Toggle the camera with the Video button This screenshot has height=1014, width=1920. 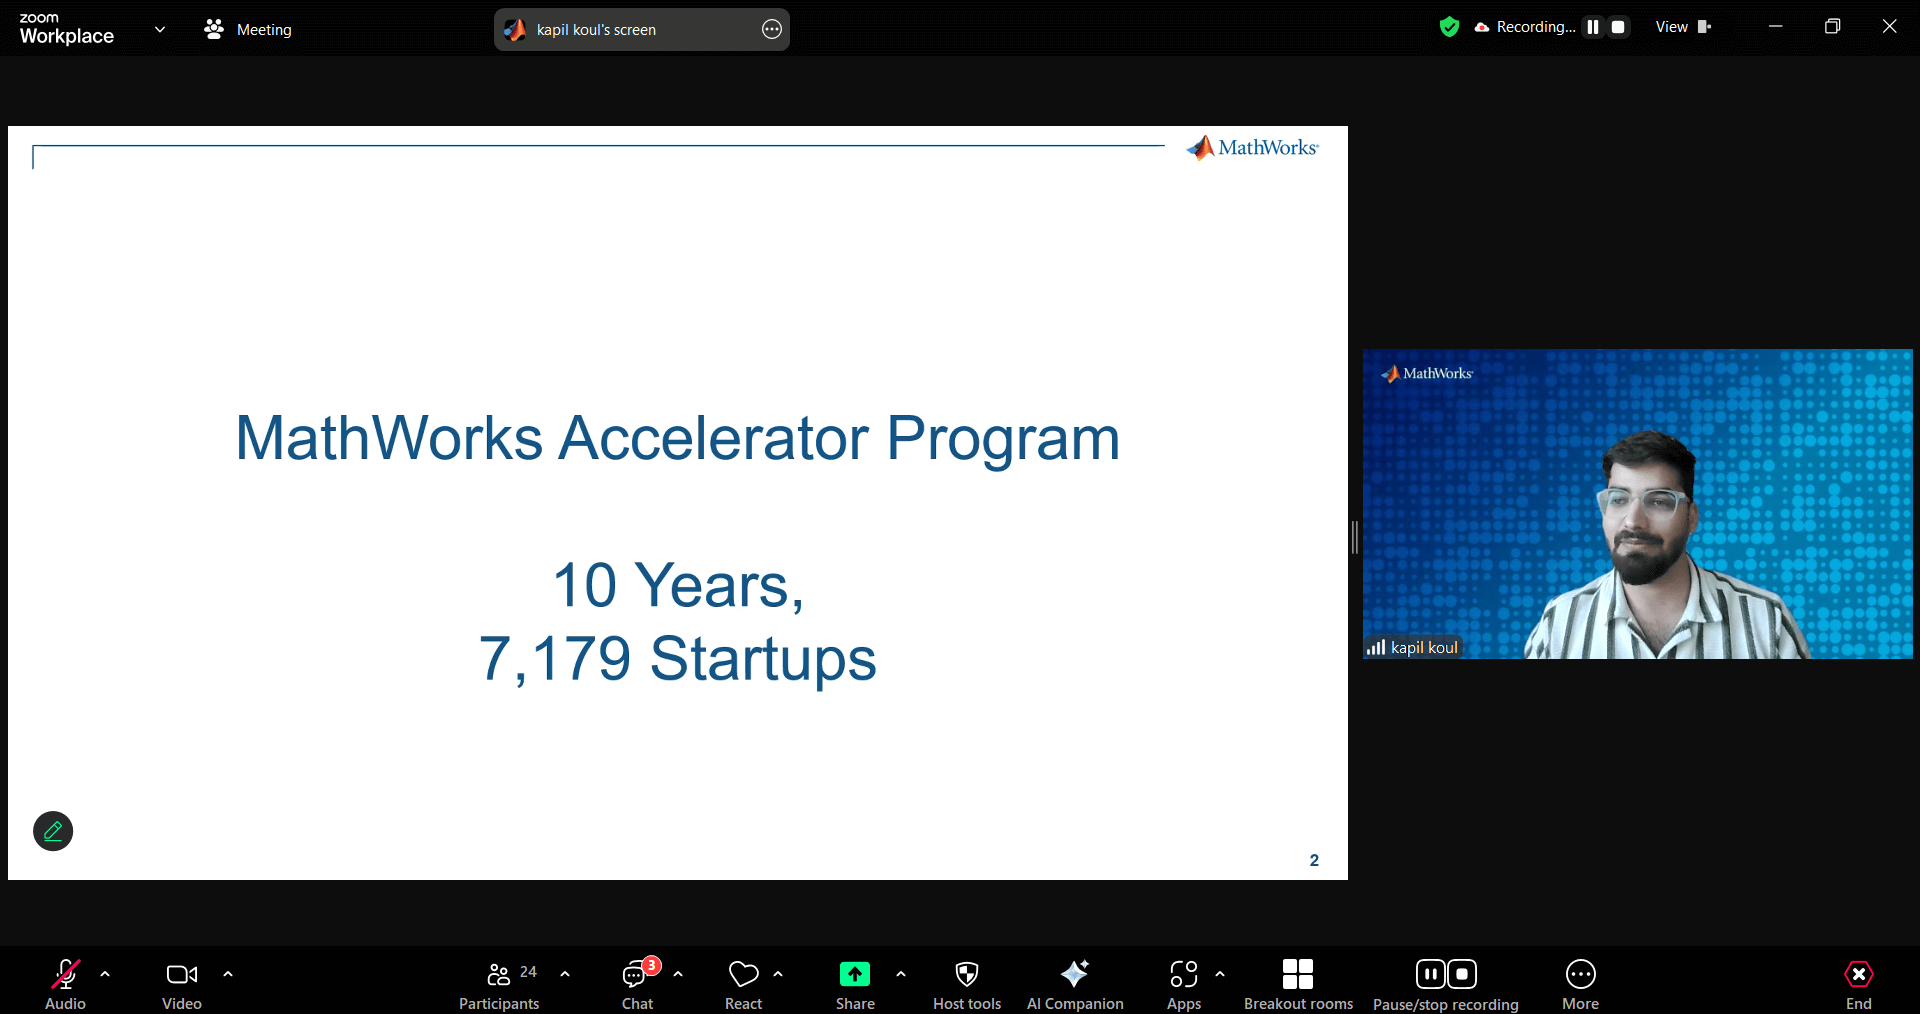181,975
